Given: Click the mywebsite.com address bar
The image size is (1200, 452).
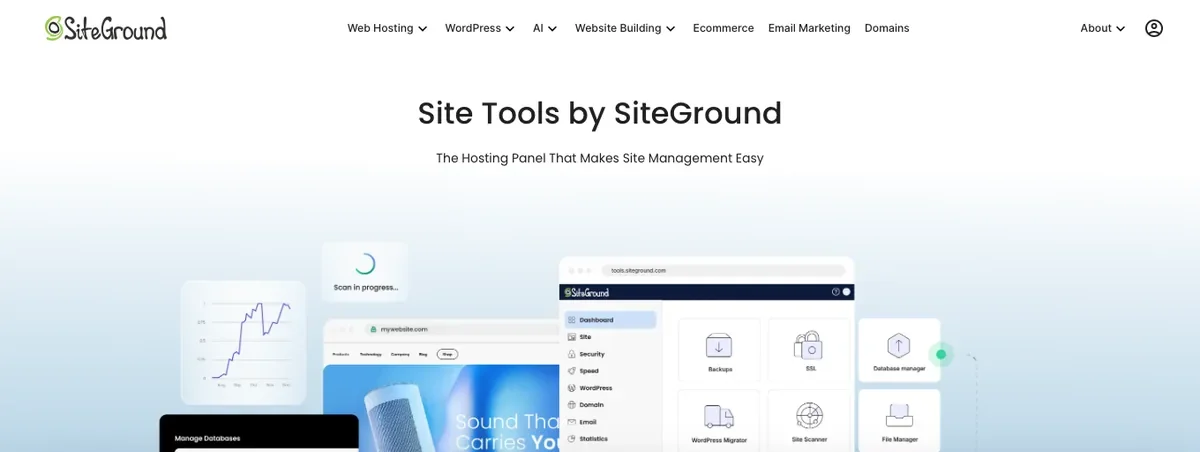Looking at the screenshot, I should pyautogui.click(x=462, y=329).
